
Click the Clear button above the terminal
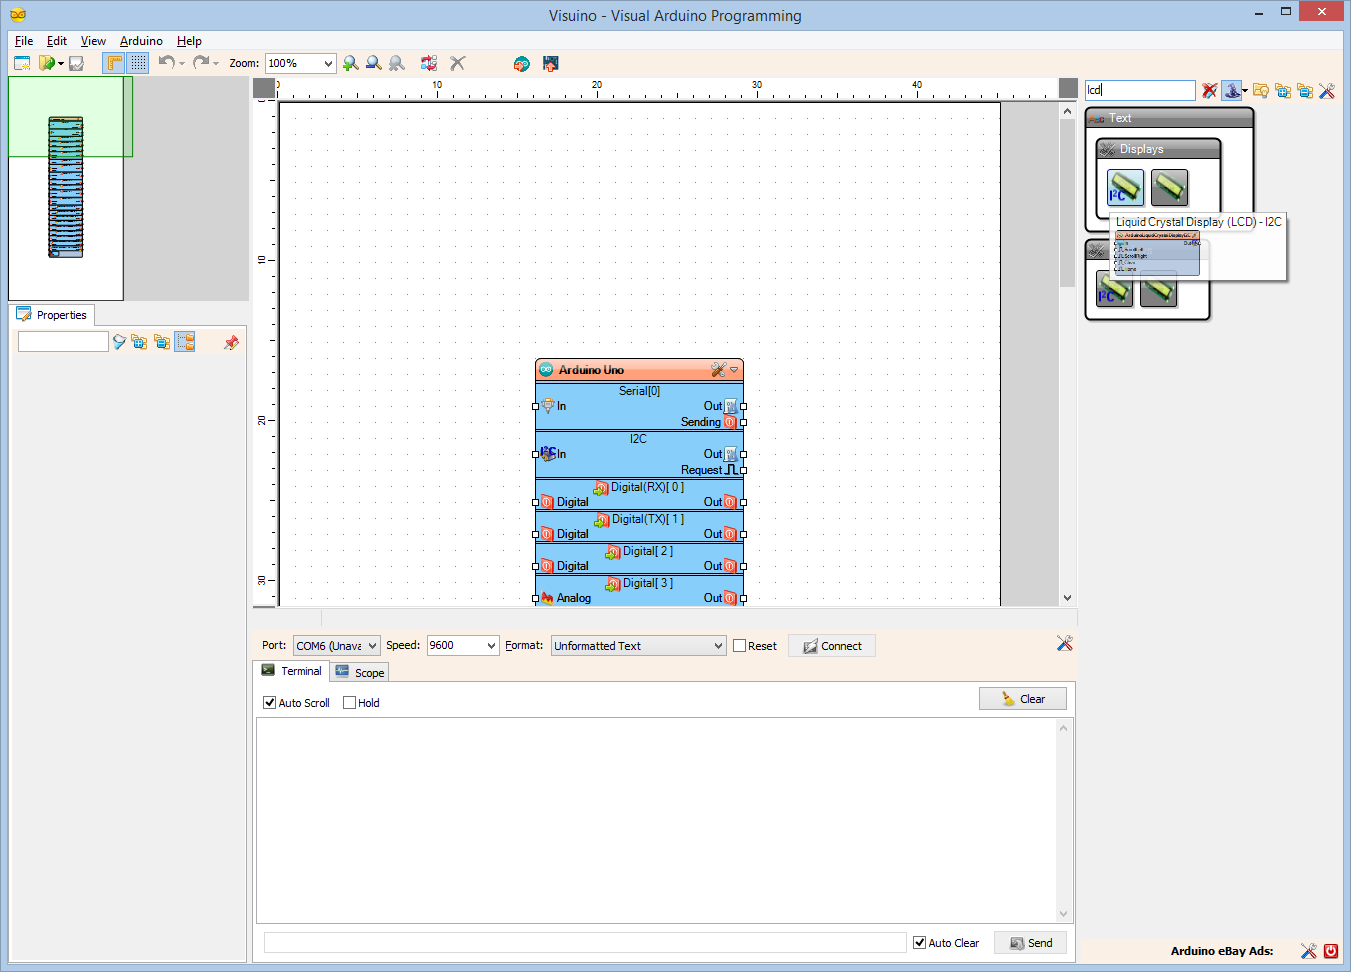click(x=1022, y=697)
